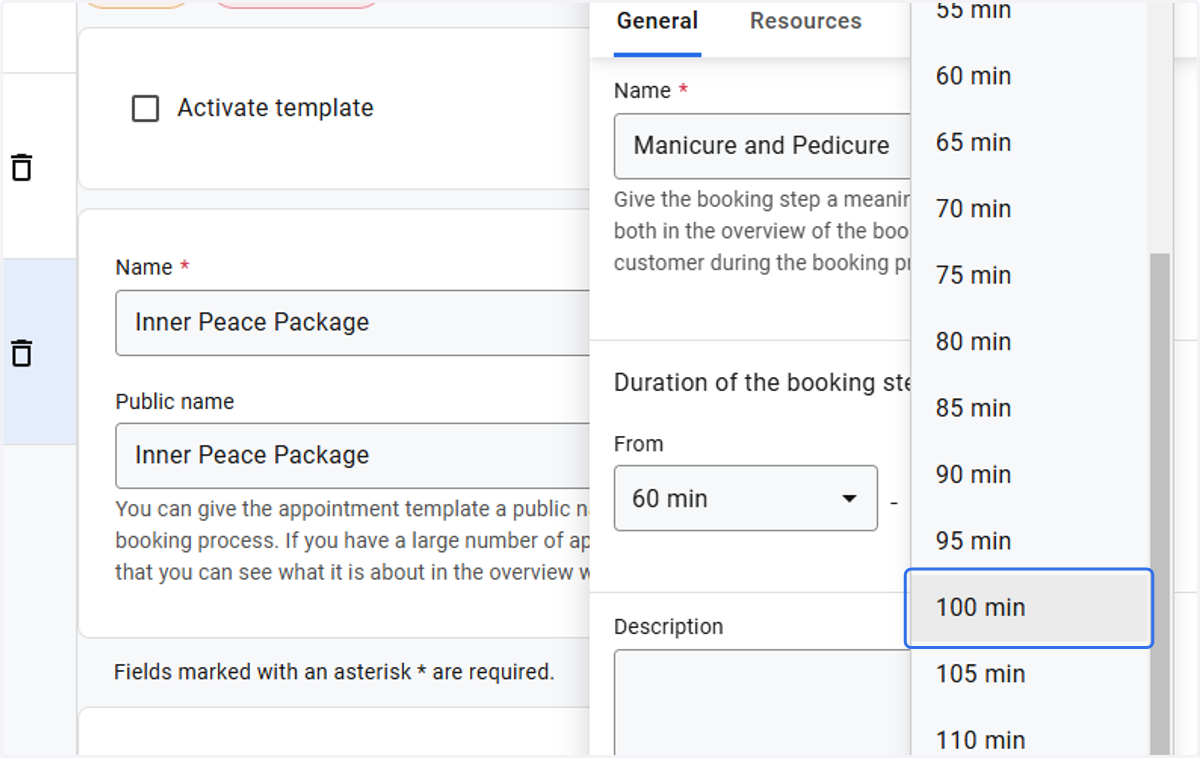Screen dimensions: 1200x758
Task: Switch to the General tab
Action: click(657, 21)
